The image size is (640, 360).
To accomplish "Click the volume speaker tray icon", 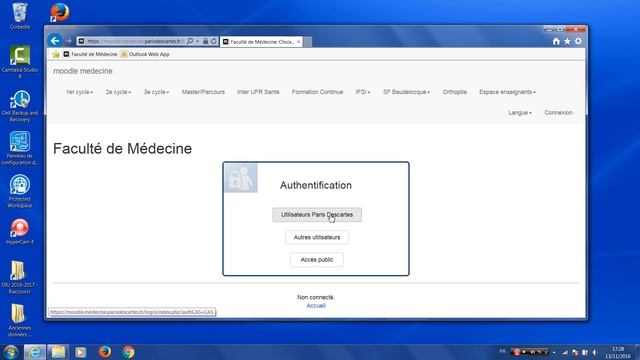I will pos(595,352).
